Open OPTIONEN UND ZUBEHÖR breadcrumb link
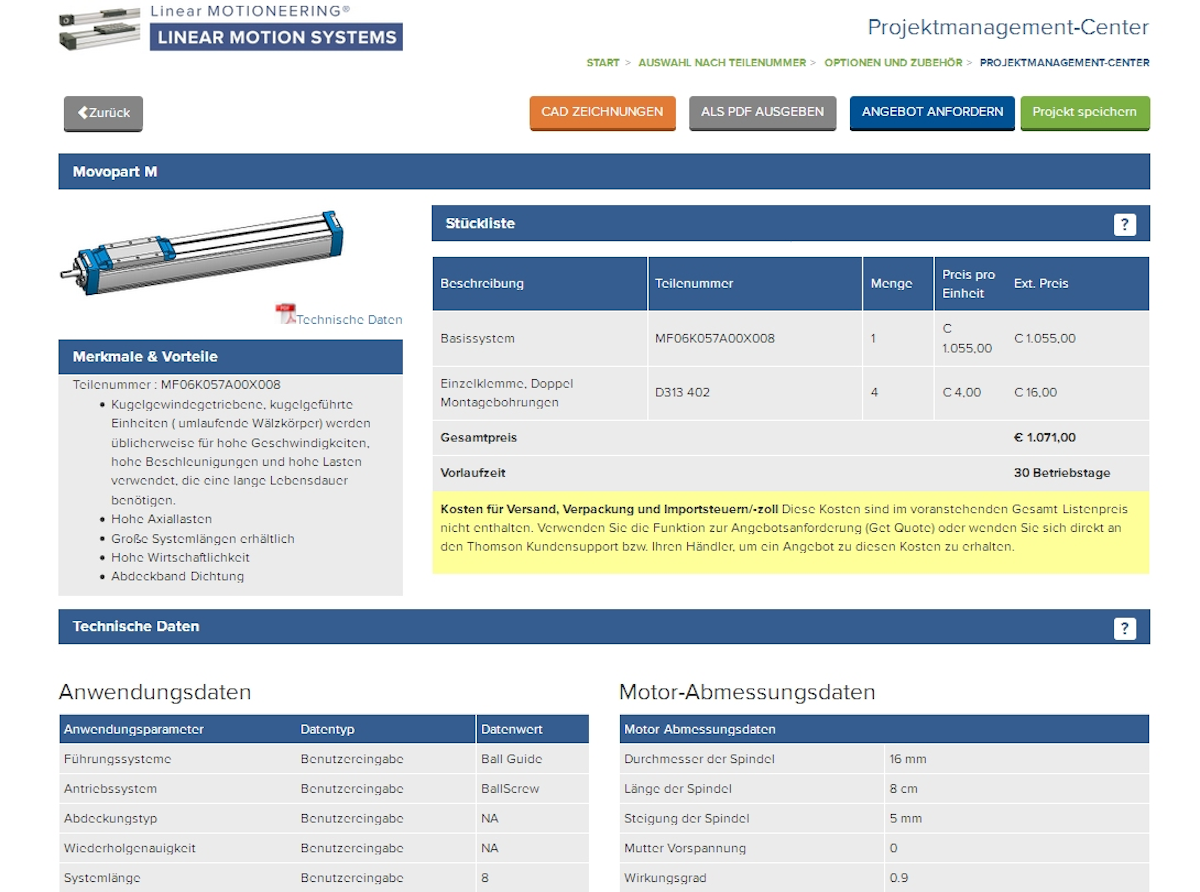Screen dimensions: 1200x892 click(893, 62)
